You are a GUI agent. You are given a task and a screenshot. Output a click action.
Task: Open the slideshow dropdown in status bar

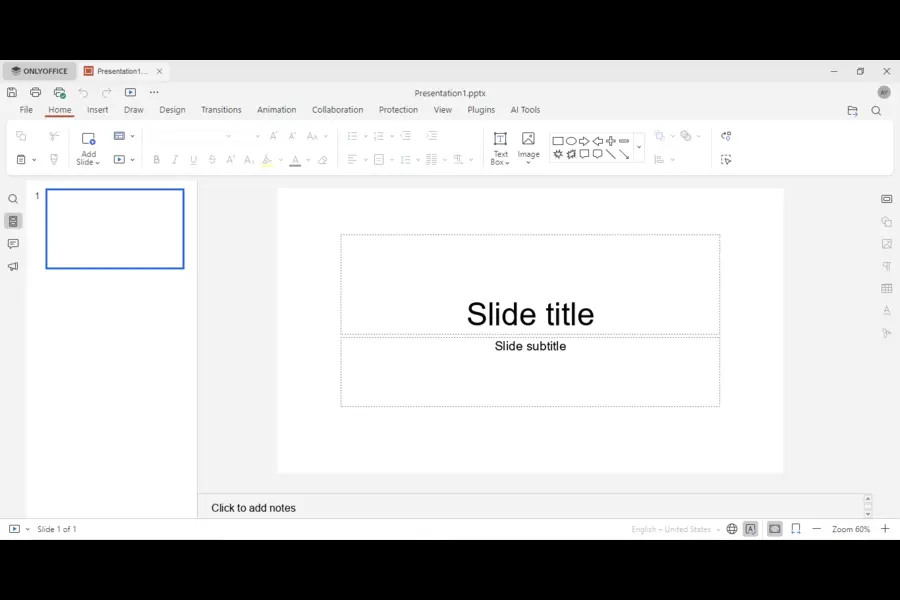[x=28, y=529]
